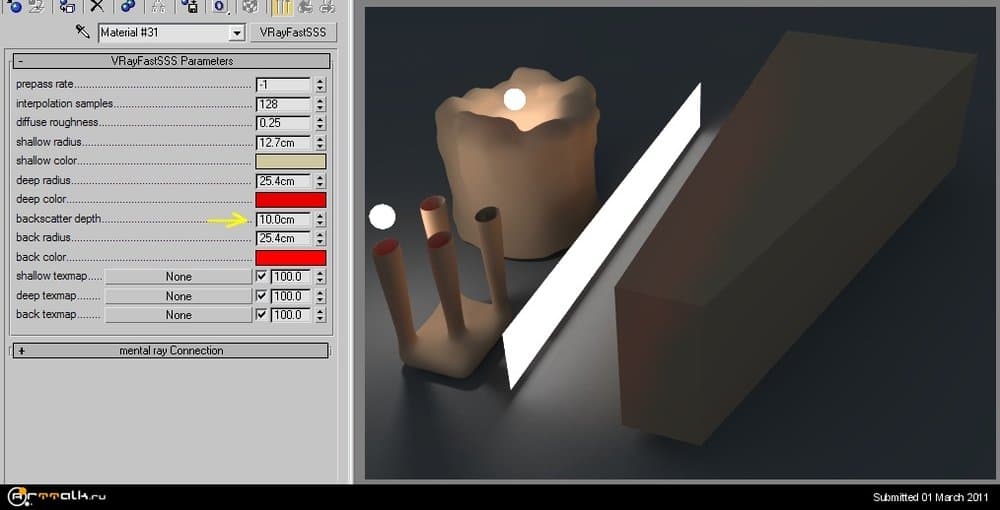Viewport: 1000px width, 510px height.
Task: Click the deep texmap None button
Action: pos(179,296)
